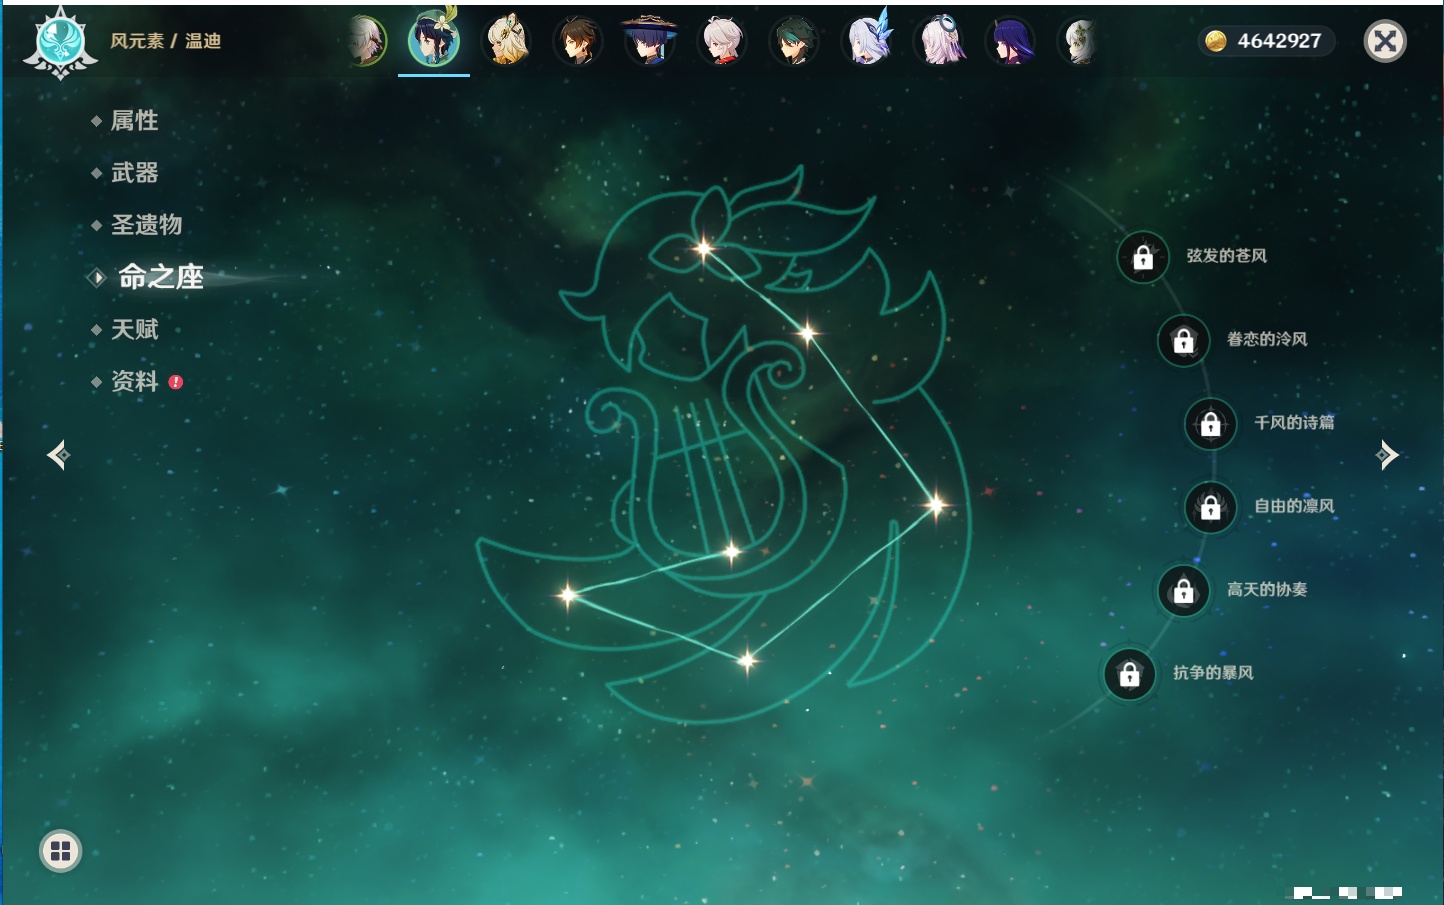Select the locked 自由的凛风 constellation node
The image size is (1444, 905).
coord(1211,508)
